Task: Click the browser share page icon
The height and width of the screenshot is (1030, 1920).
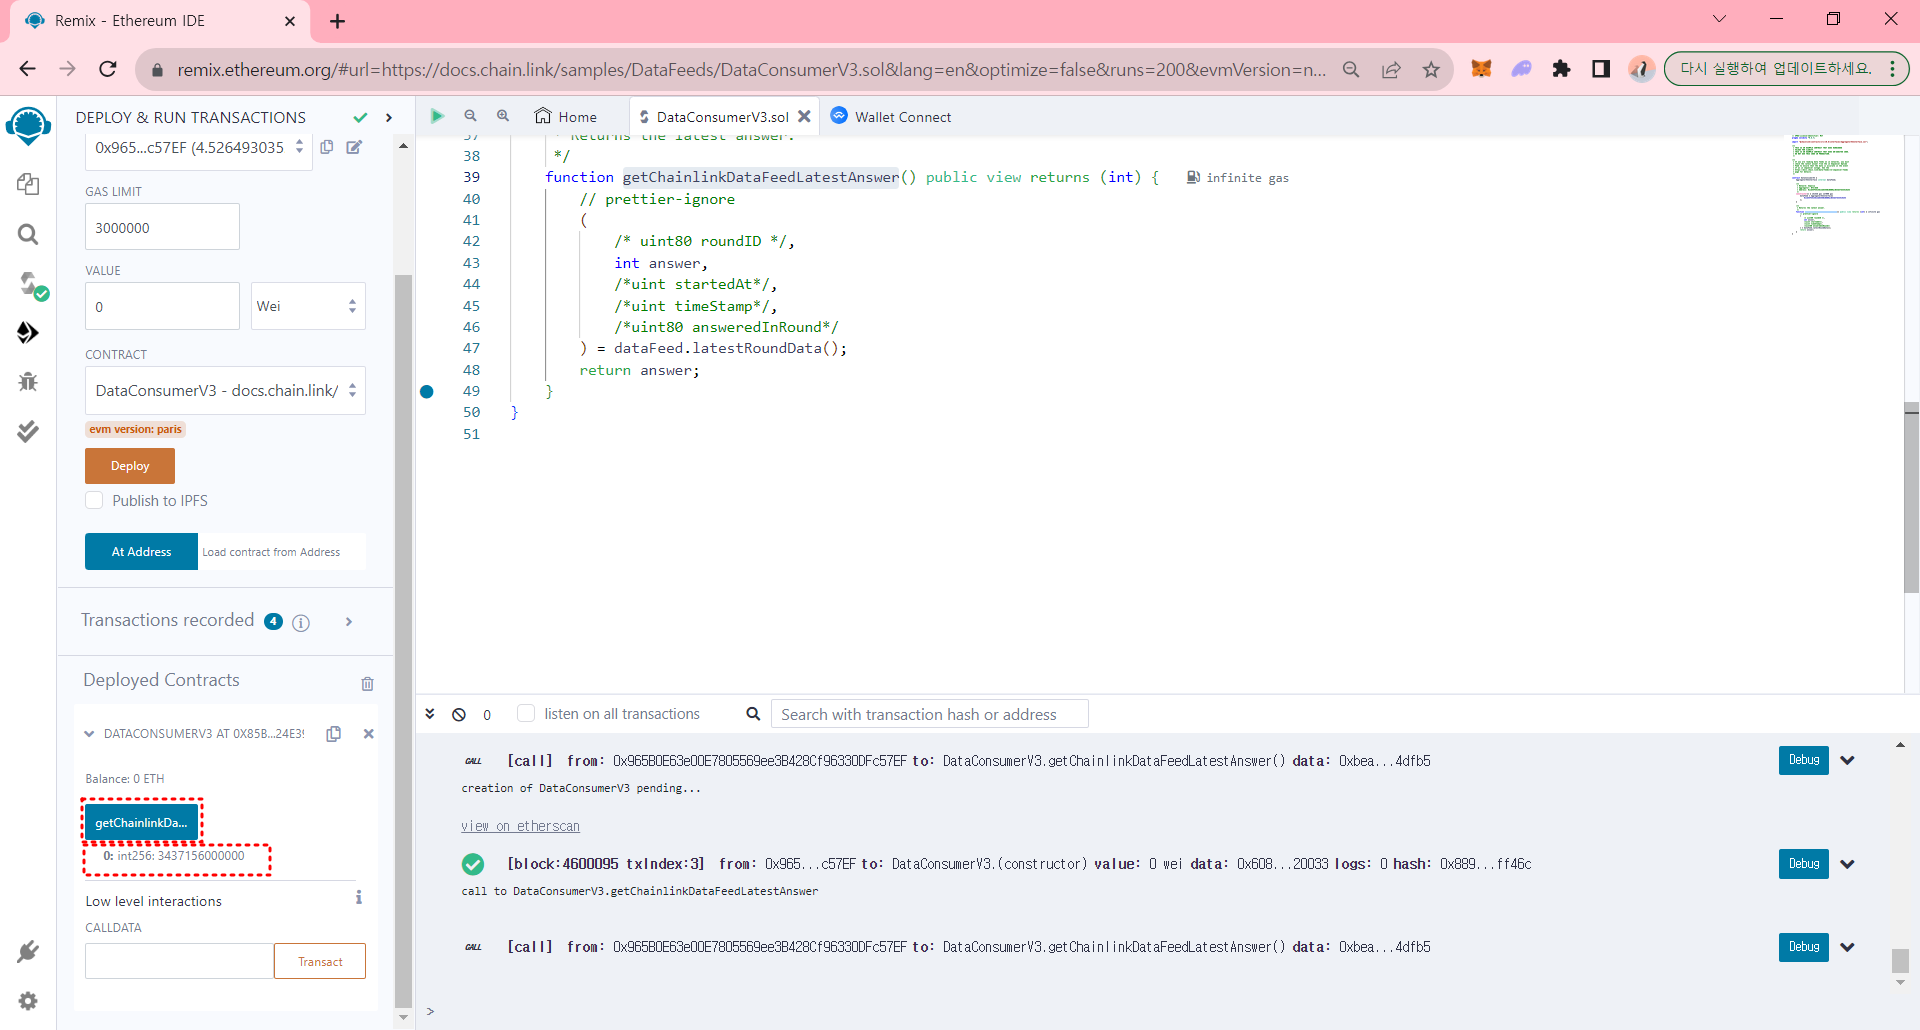Action: click(1391, 69)
